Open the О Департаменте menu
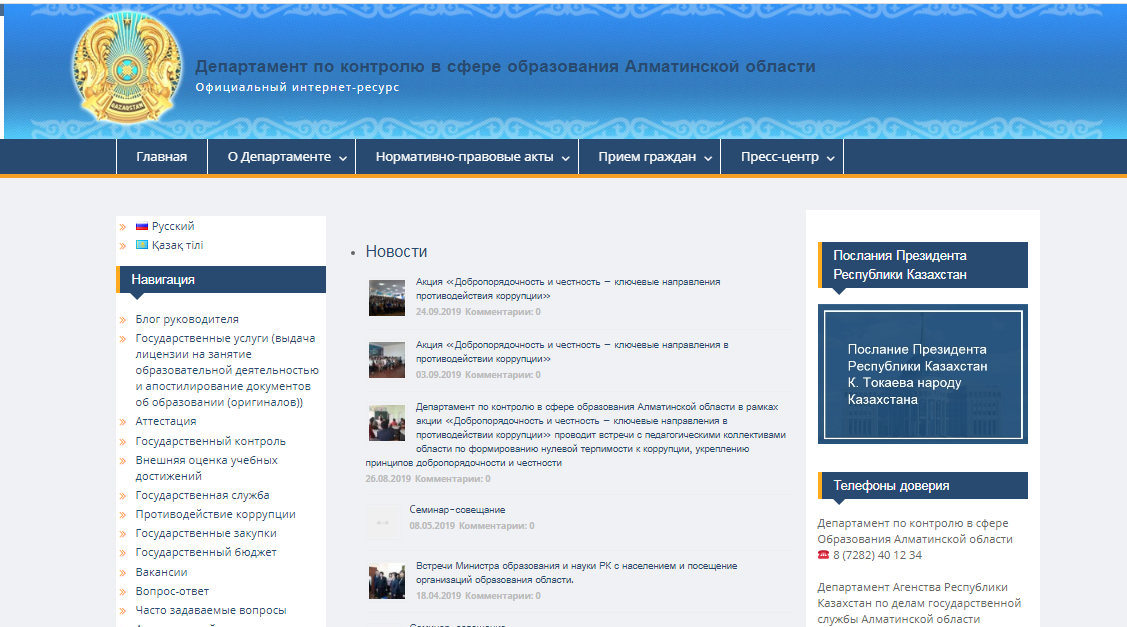The height and width of the screenshot is (627, 1127). tap(281, 157)
